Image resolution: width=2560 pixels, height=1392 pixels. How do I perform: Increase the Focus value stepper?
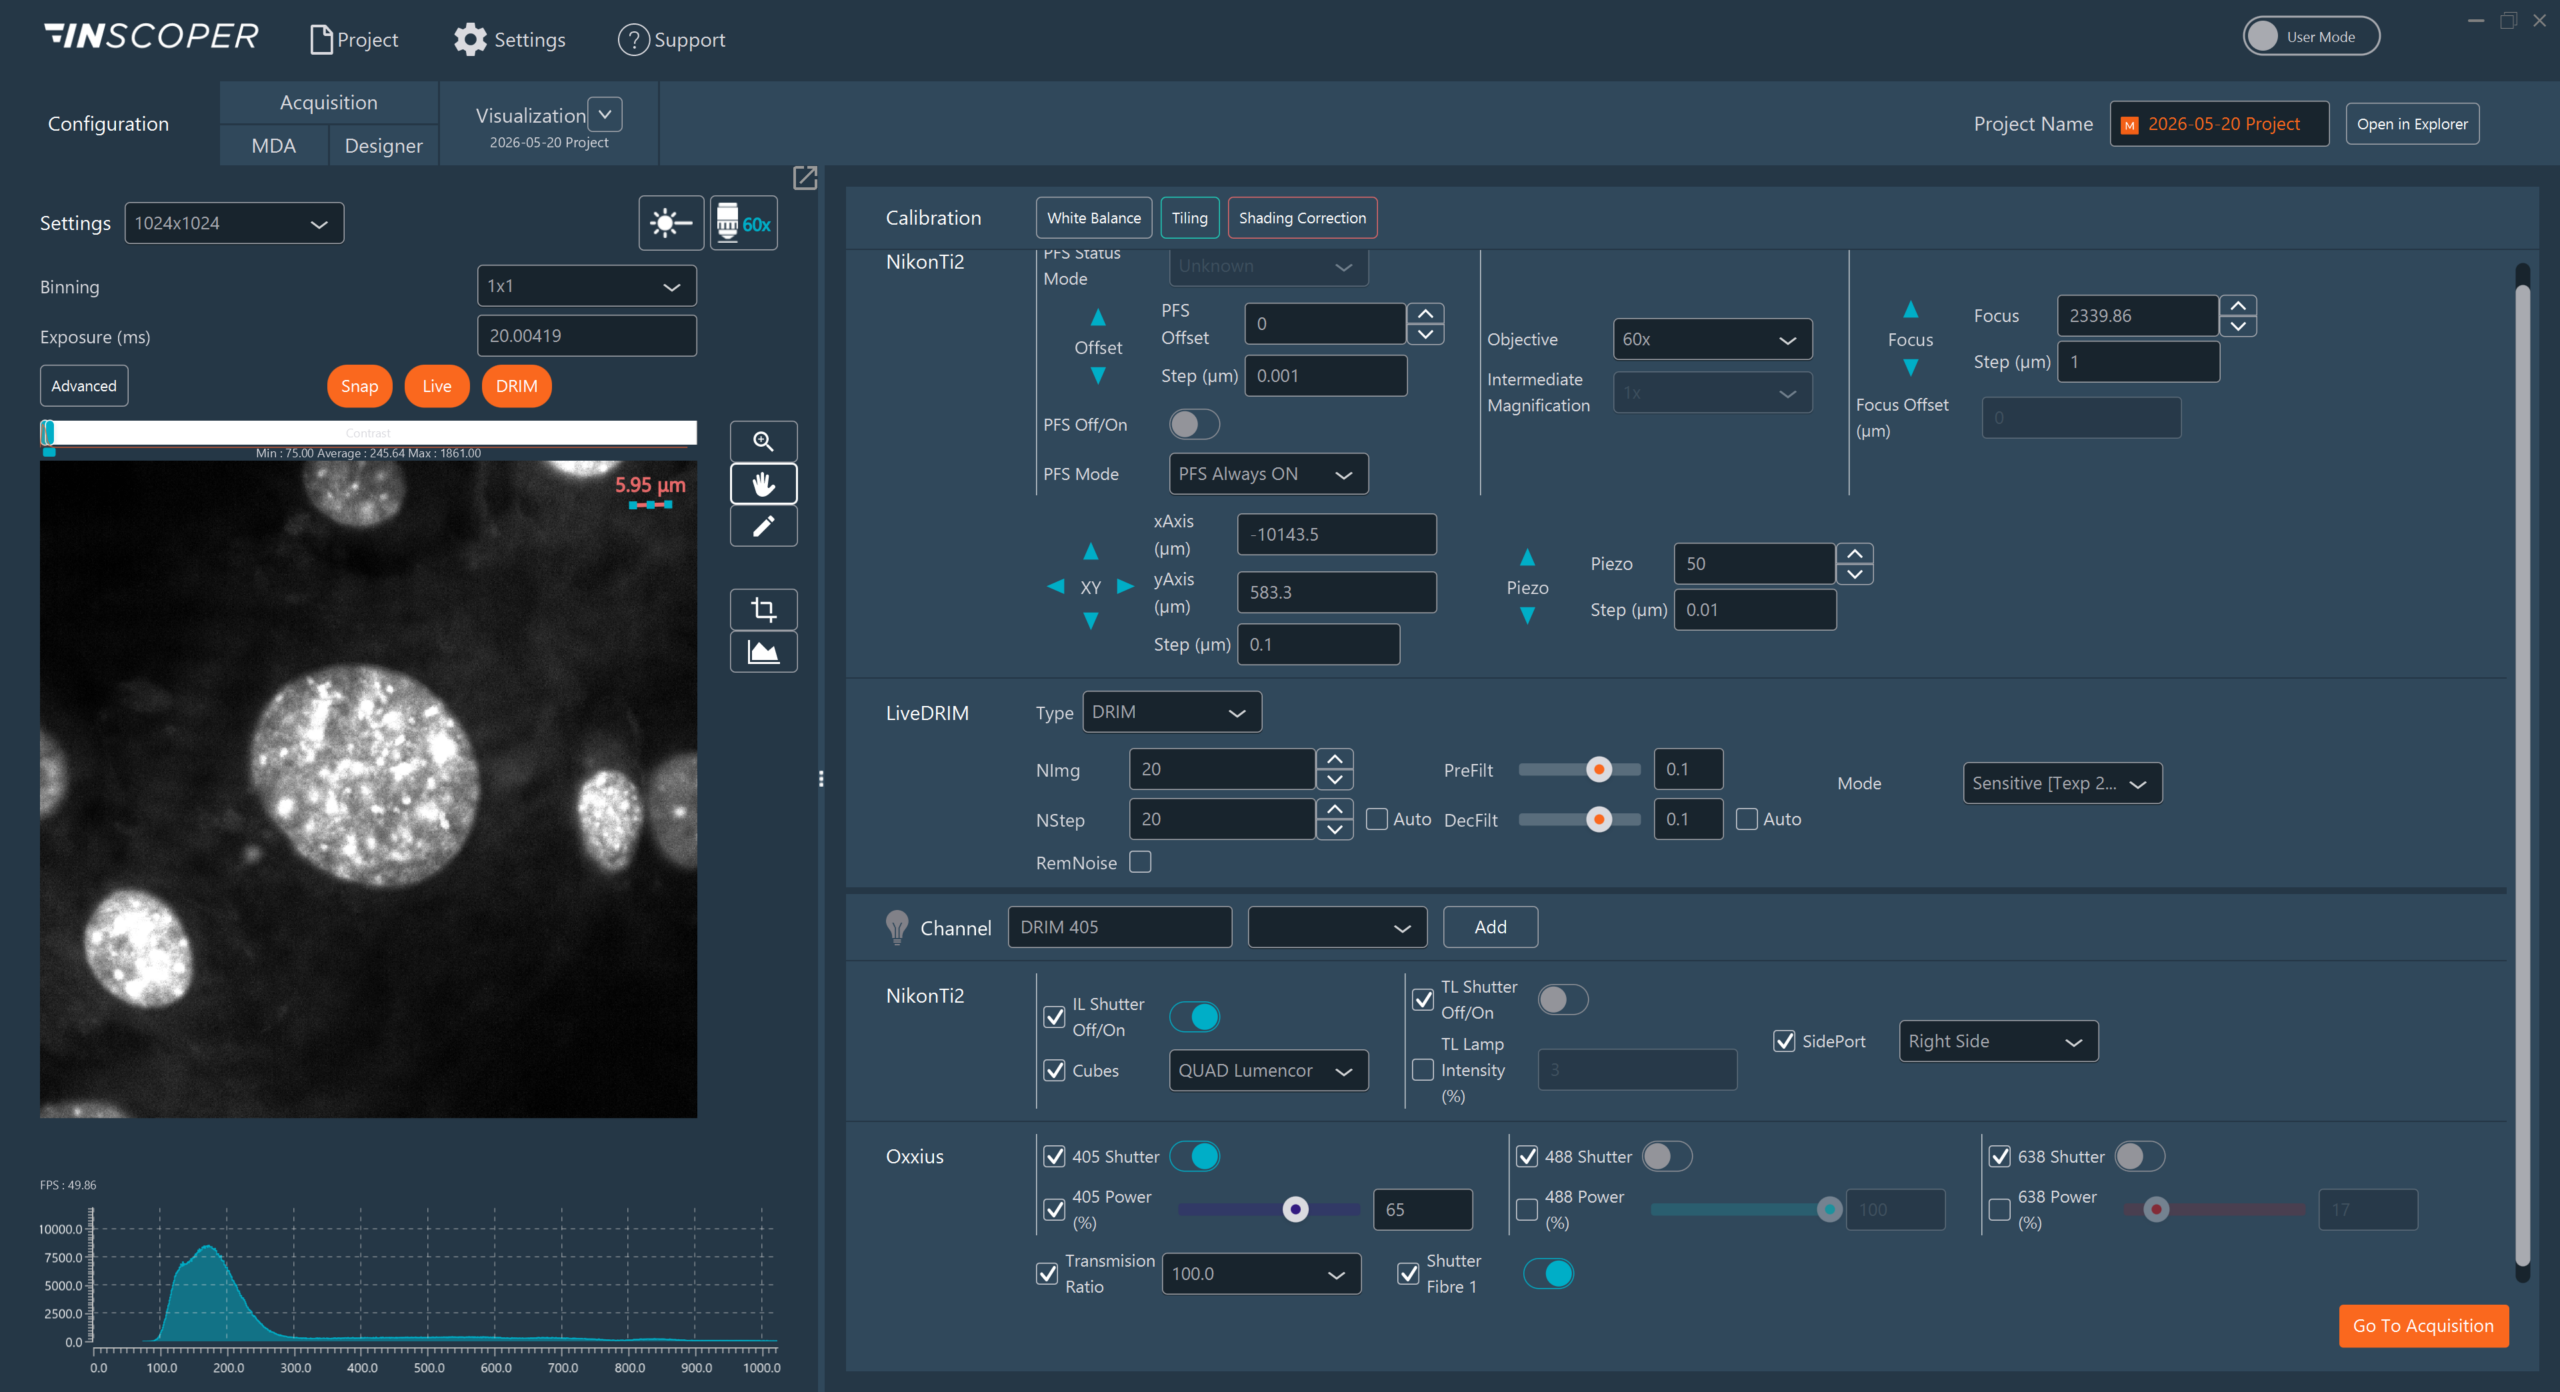(2238, 306)
